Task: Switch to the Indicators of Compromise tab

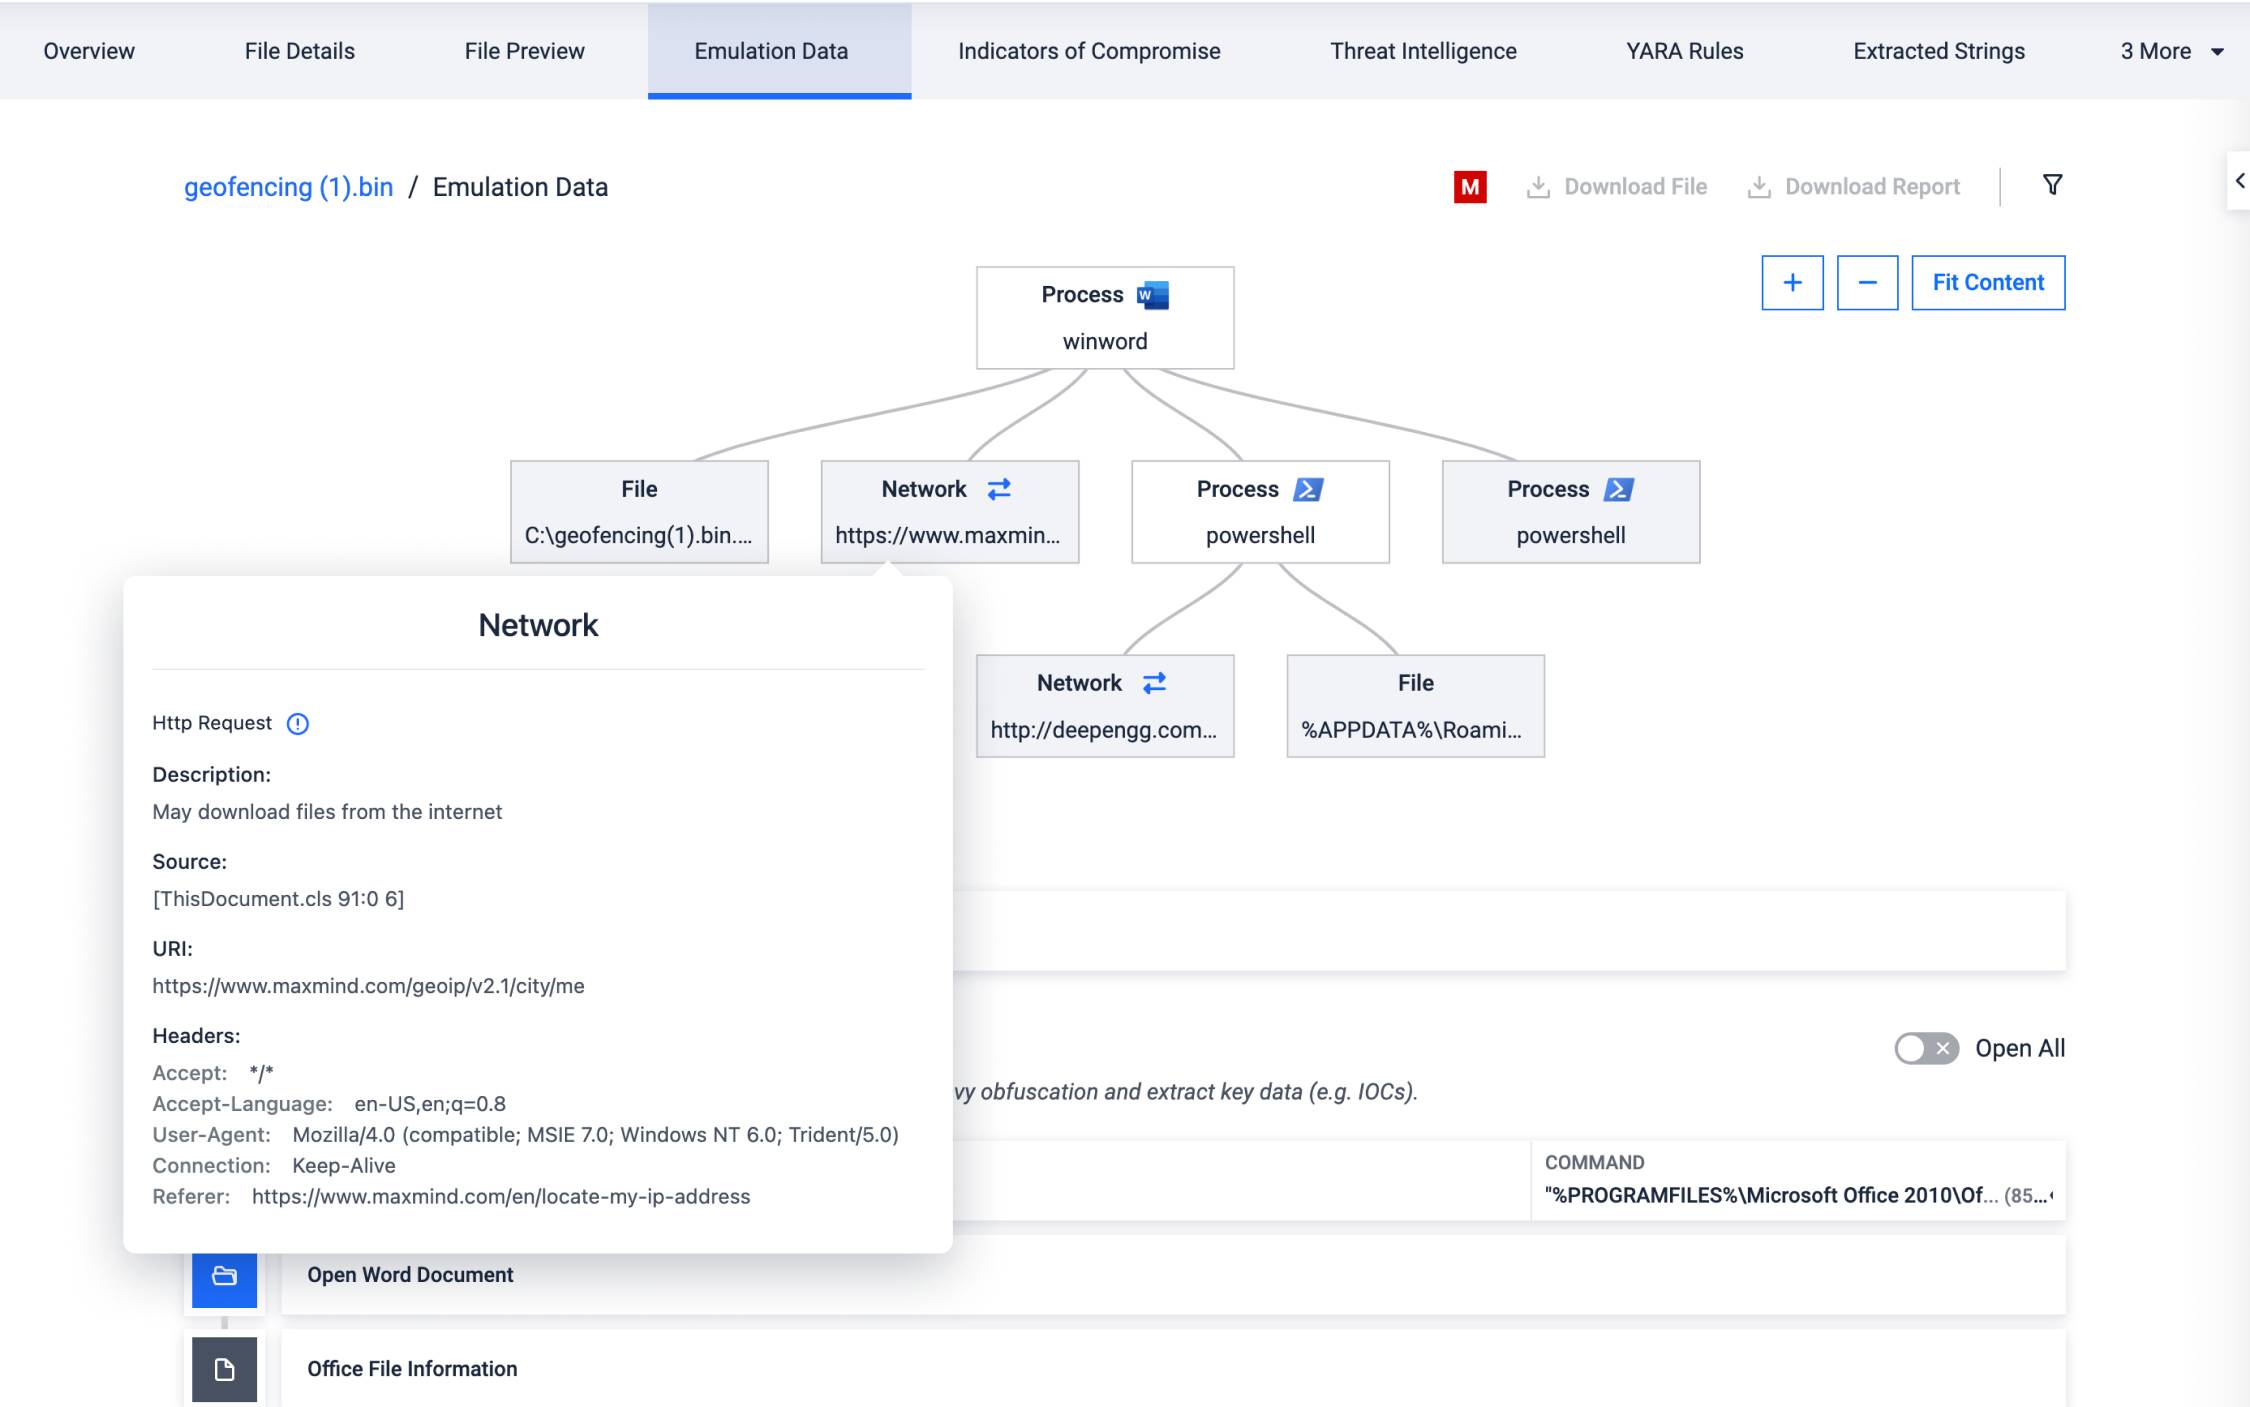Action: [1088, 51]
